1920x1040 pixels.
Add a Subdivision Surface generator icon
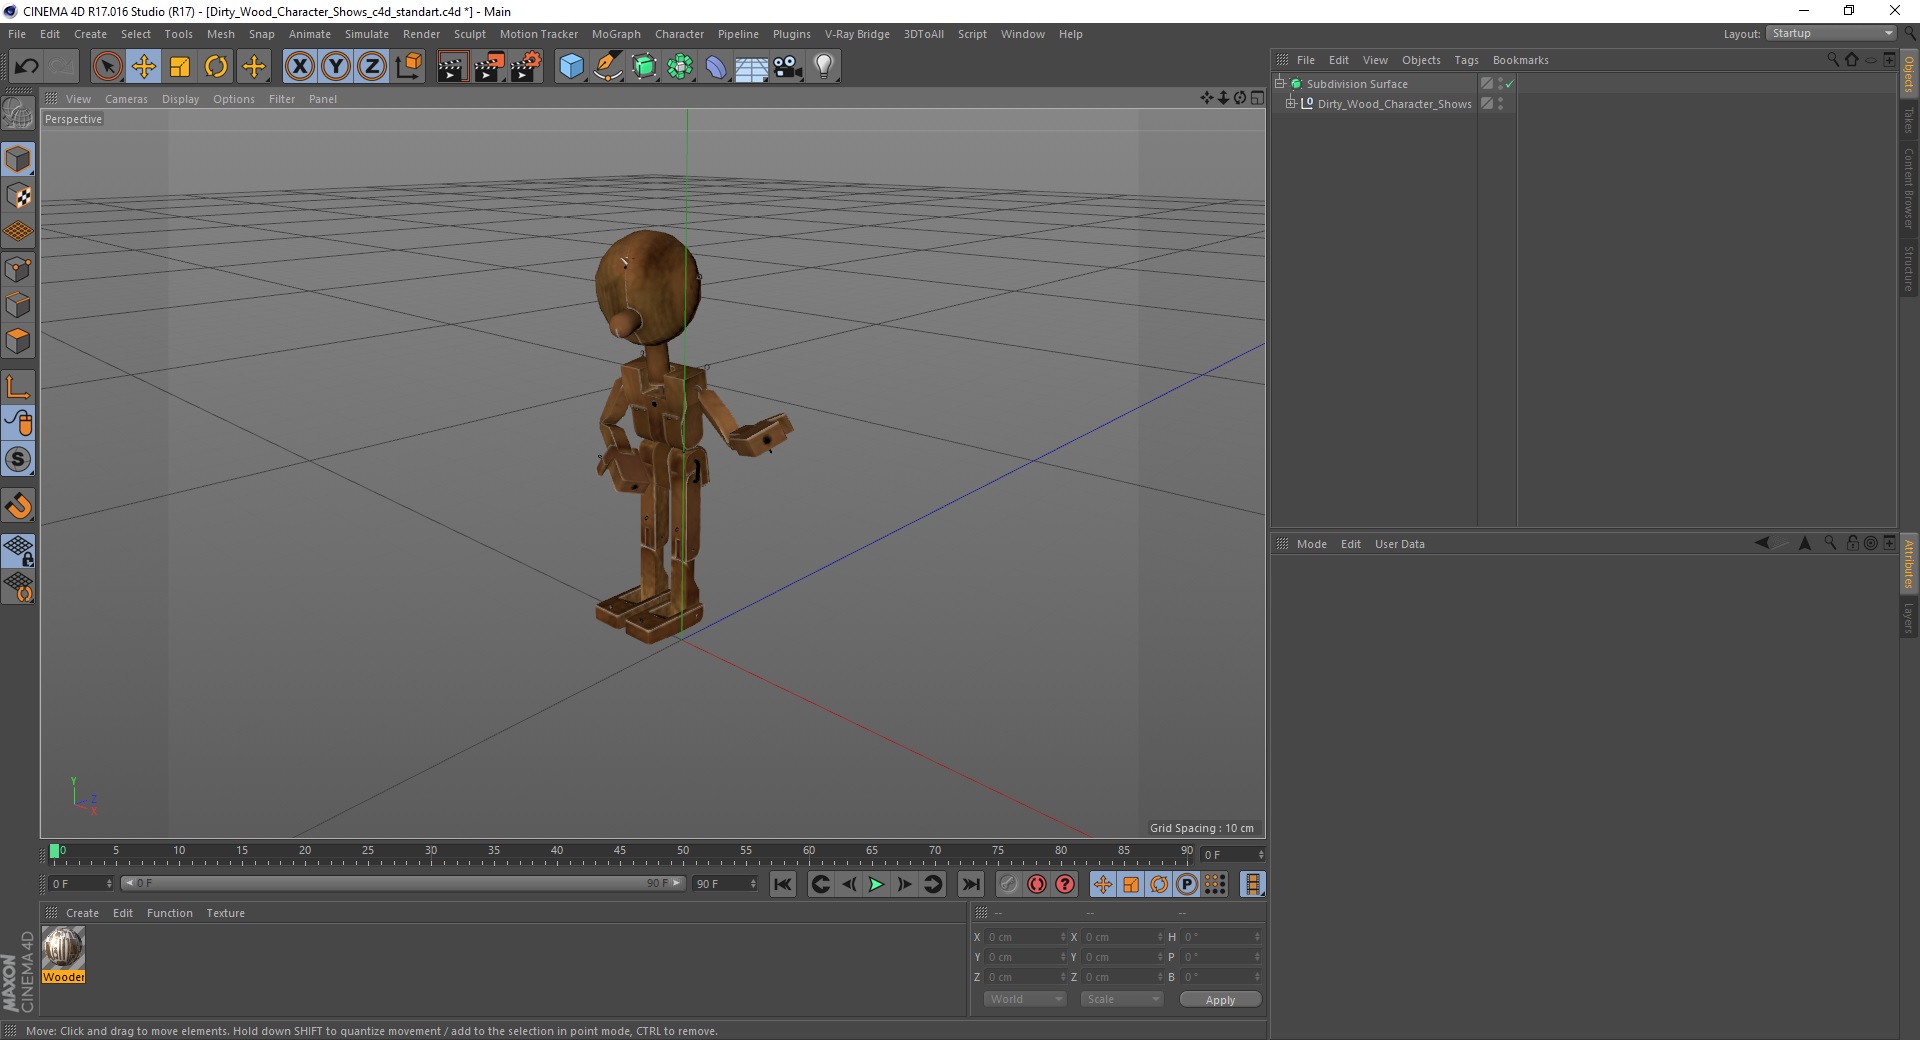click(644, 67)
